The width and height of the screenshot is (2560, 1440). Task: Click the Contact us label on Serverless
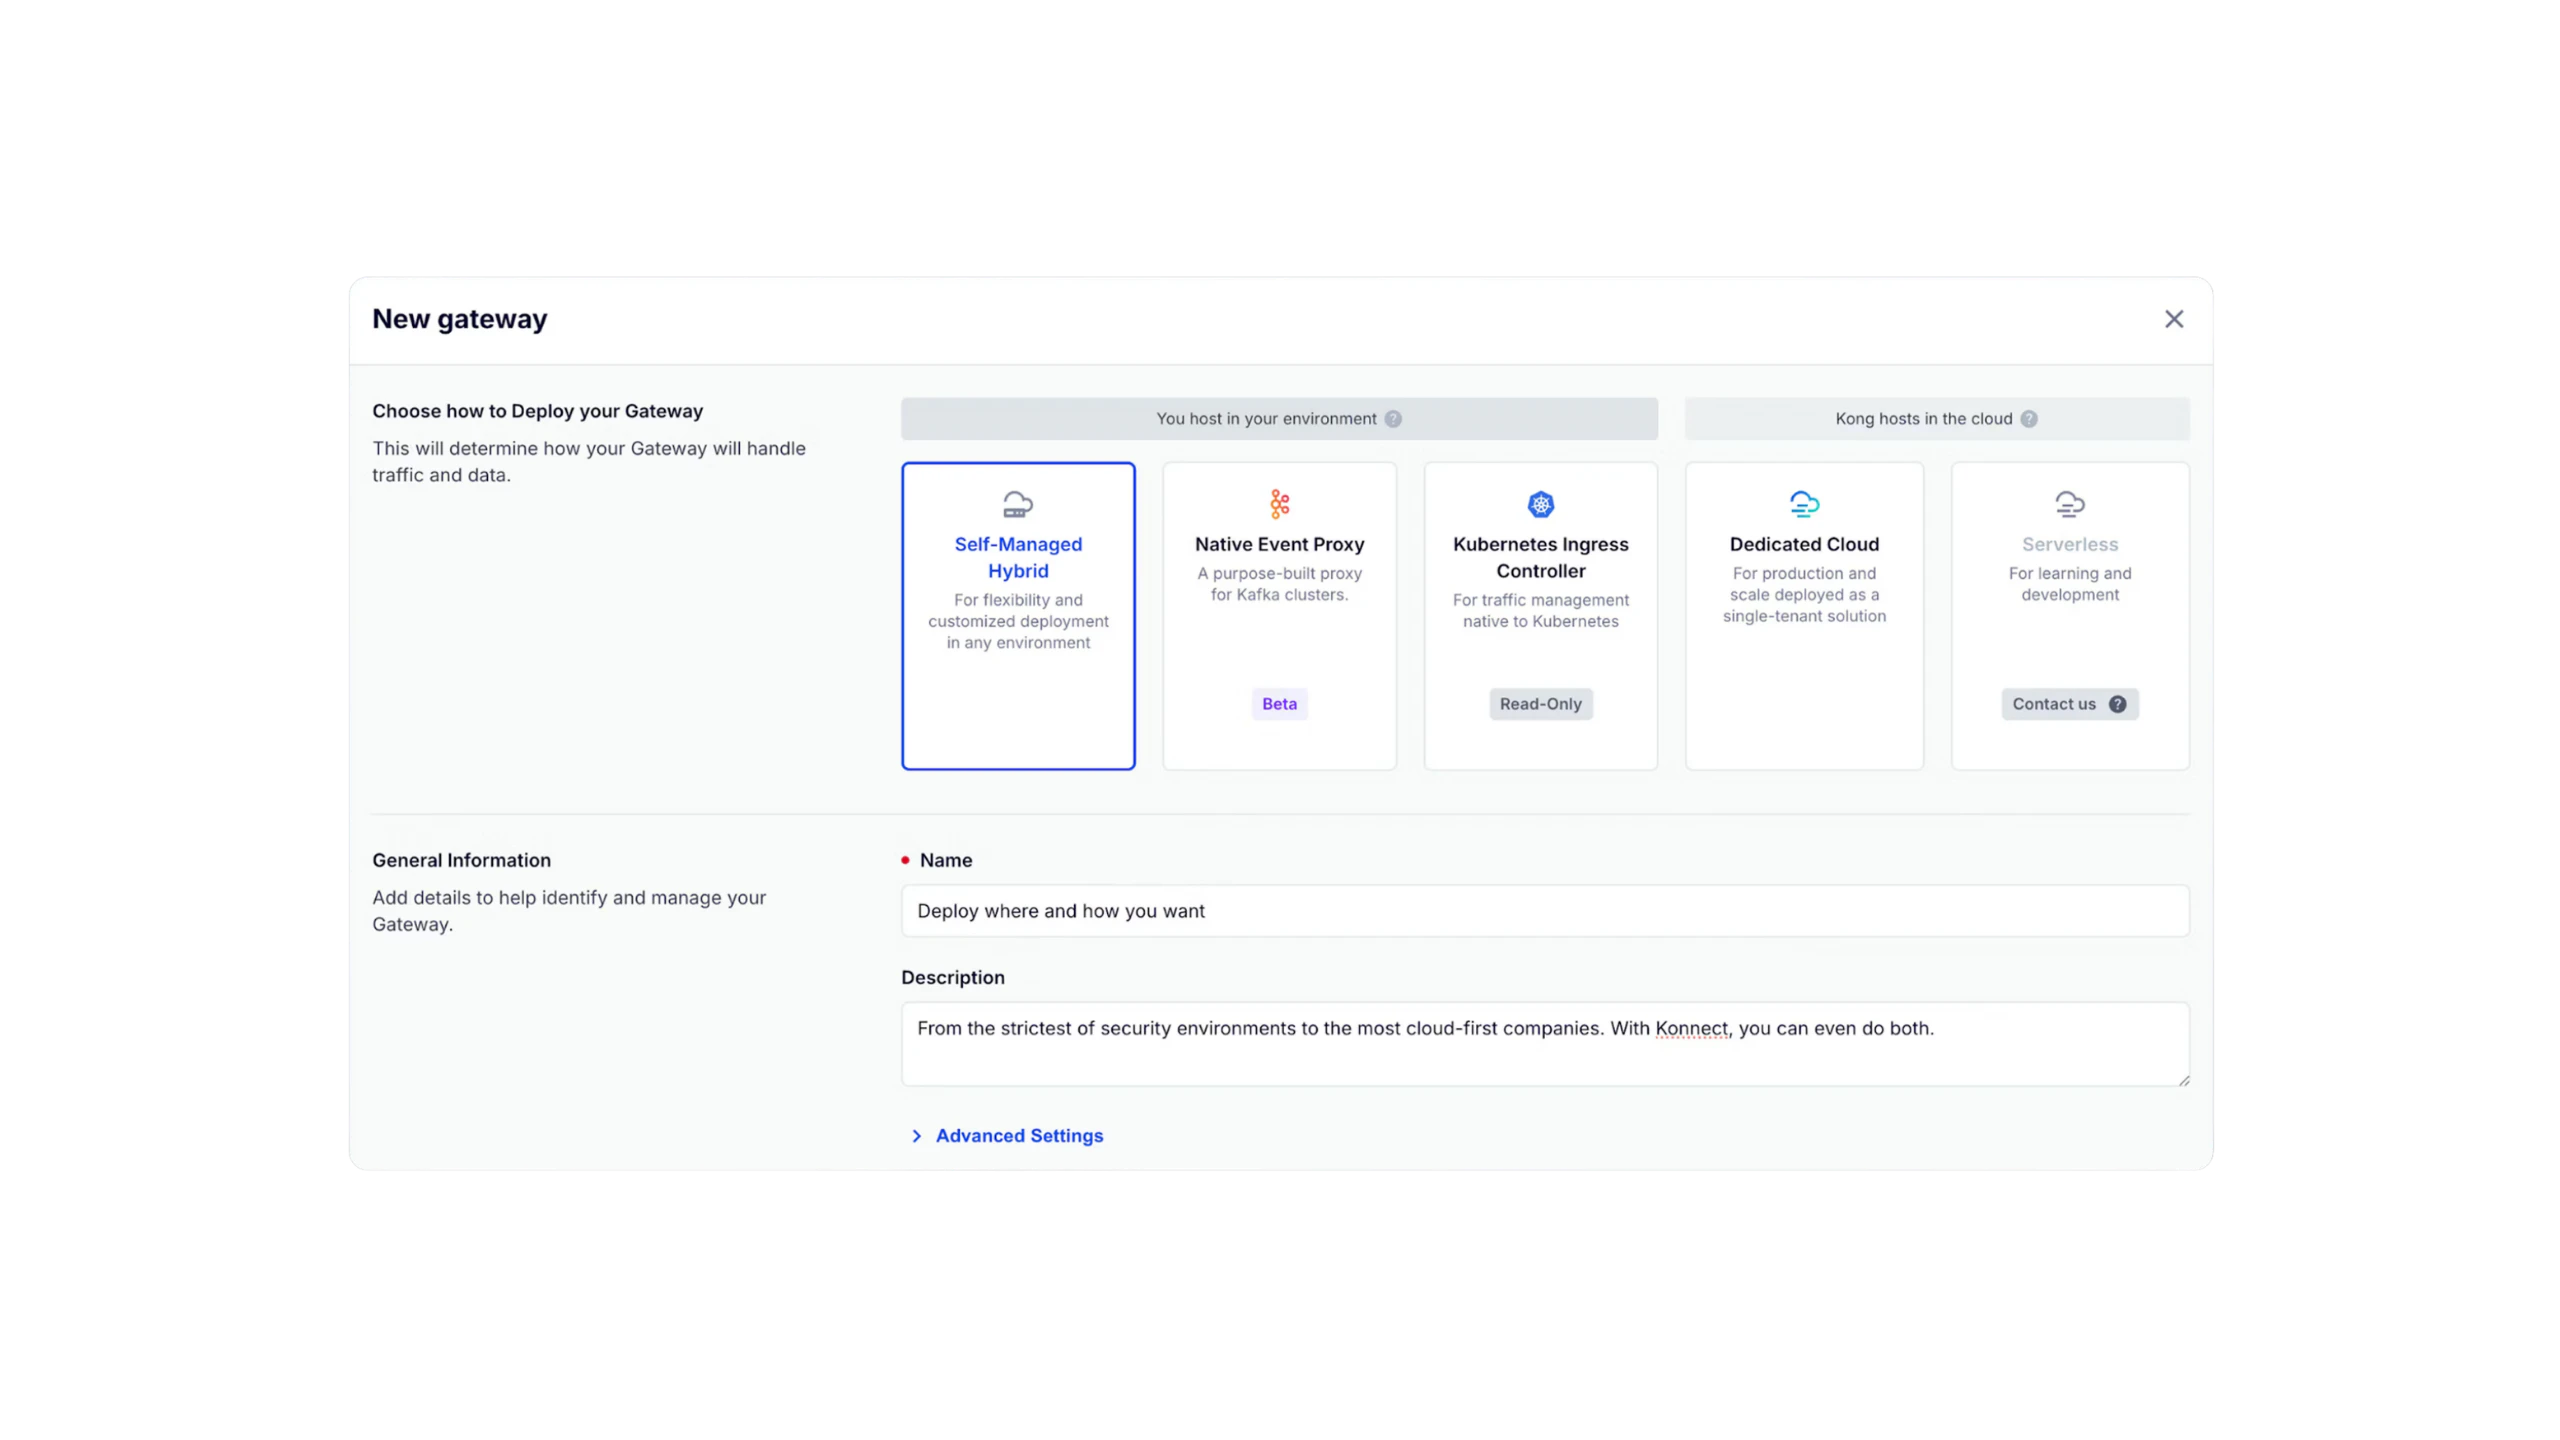click(2053, 704)
